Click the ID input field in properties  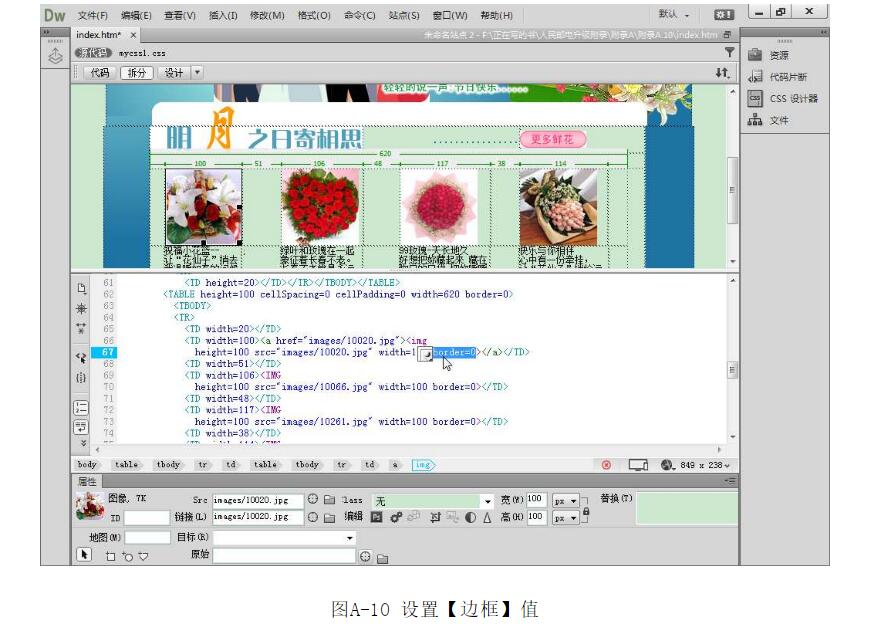tap(147, 517)
